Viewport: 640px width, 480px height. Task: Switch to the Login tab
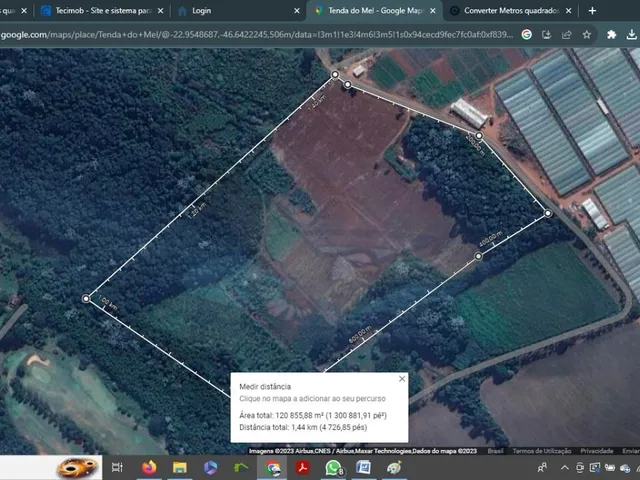[237, 11]
